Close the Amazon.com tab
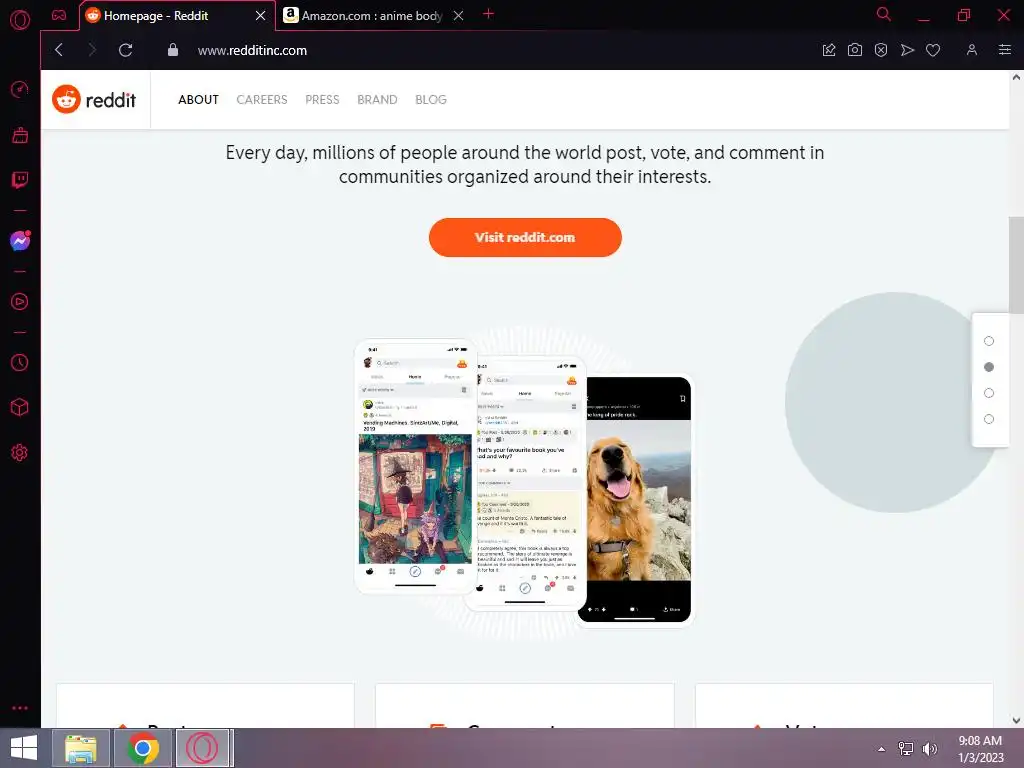1024x768 pixels. [x=458, y=16]
